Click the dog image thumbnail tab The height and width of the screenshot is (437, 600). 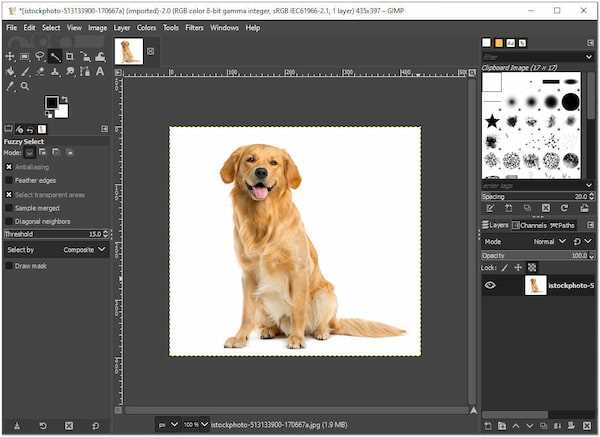click(x=129, y=51)
